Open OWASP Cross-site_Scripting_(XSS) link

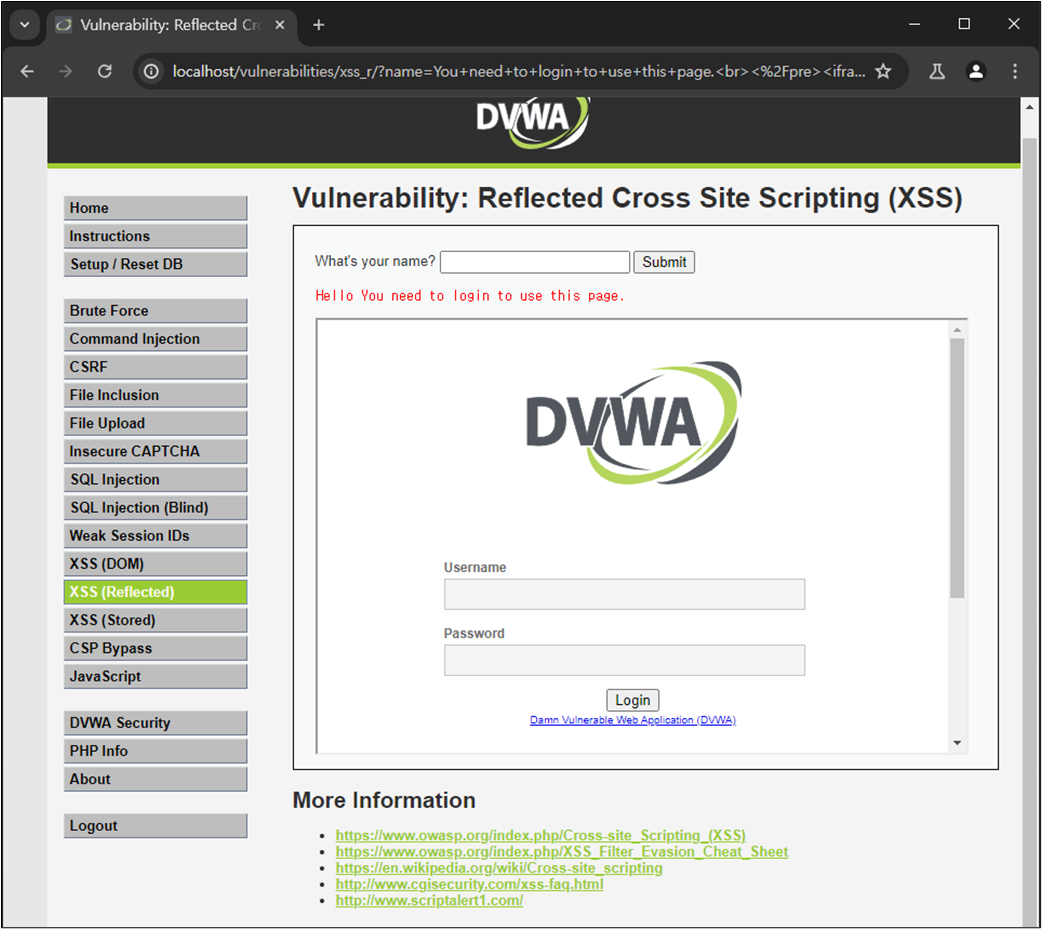click(540, 835)
